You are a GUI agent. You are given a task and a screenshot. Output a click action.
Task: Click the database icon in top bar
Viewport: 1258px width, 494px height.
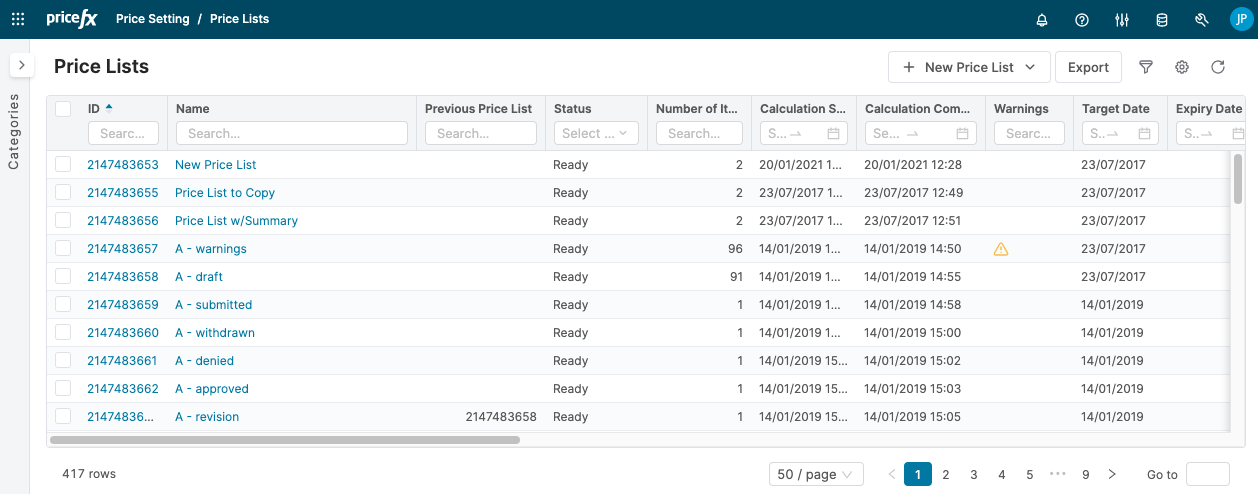[1161, 19]
